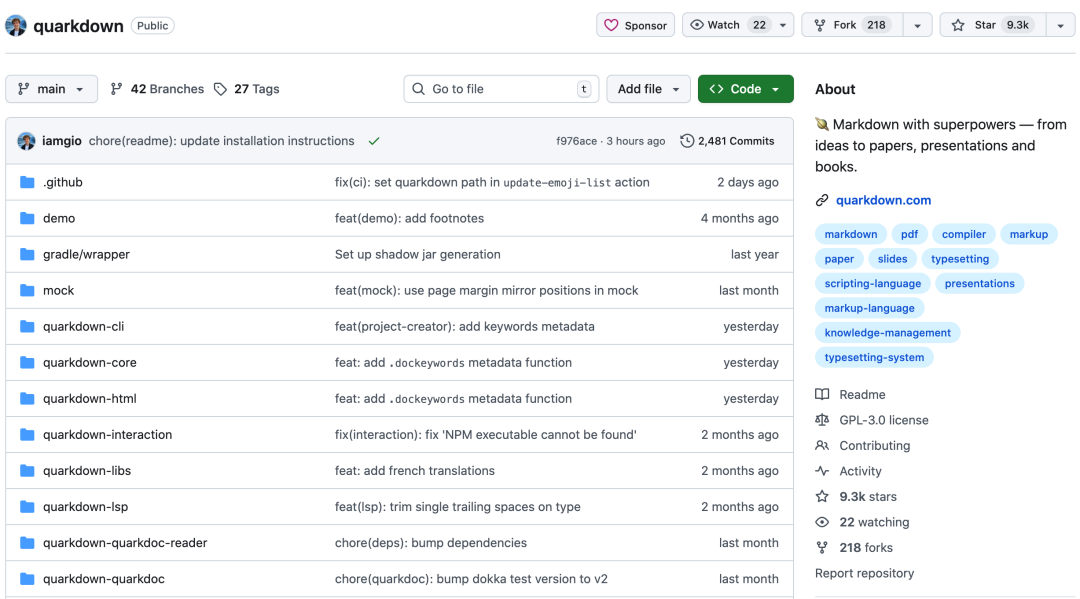Viewport: 1080px width, 599px height.
Task: Click the GPL-3.0 license scale icon
Action: [822, 420]
